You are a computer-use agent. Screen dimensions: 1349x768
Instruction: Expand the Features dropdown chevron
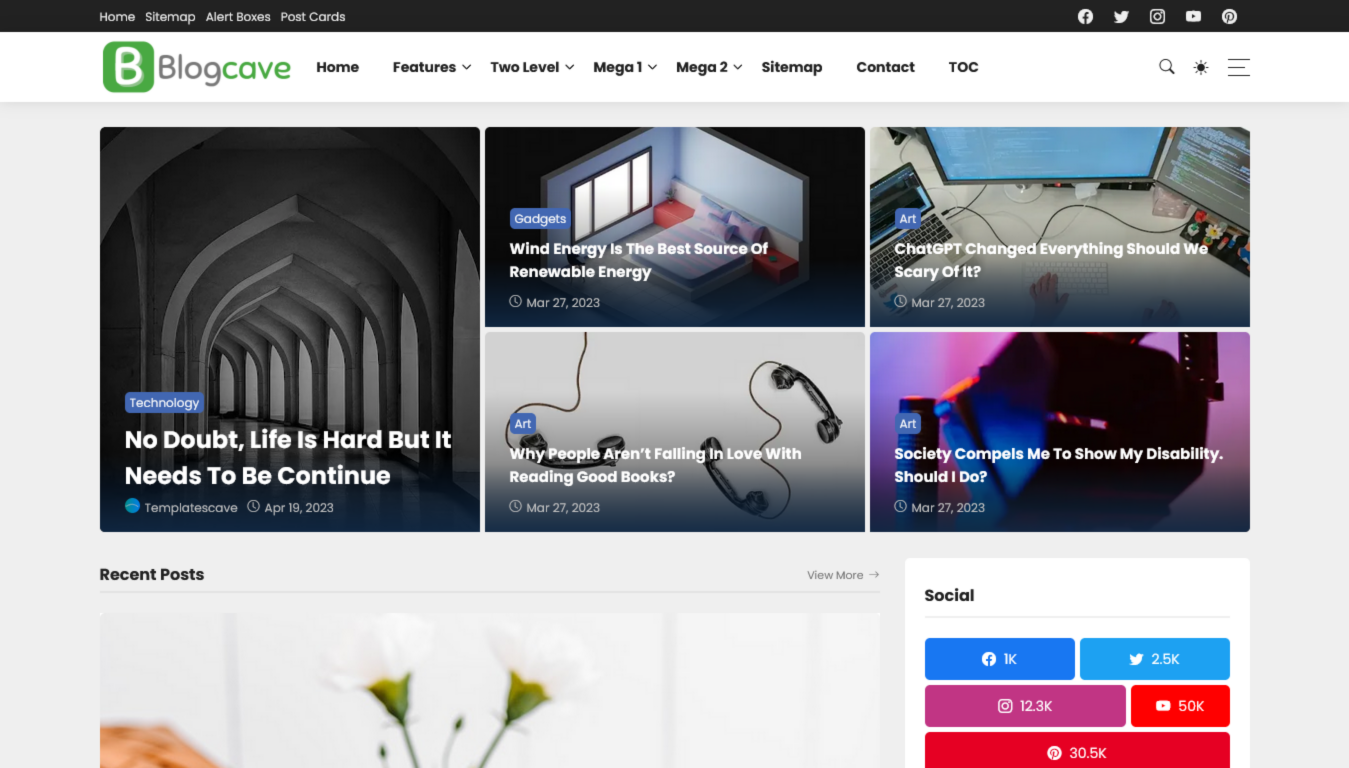[466, 67]
